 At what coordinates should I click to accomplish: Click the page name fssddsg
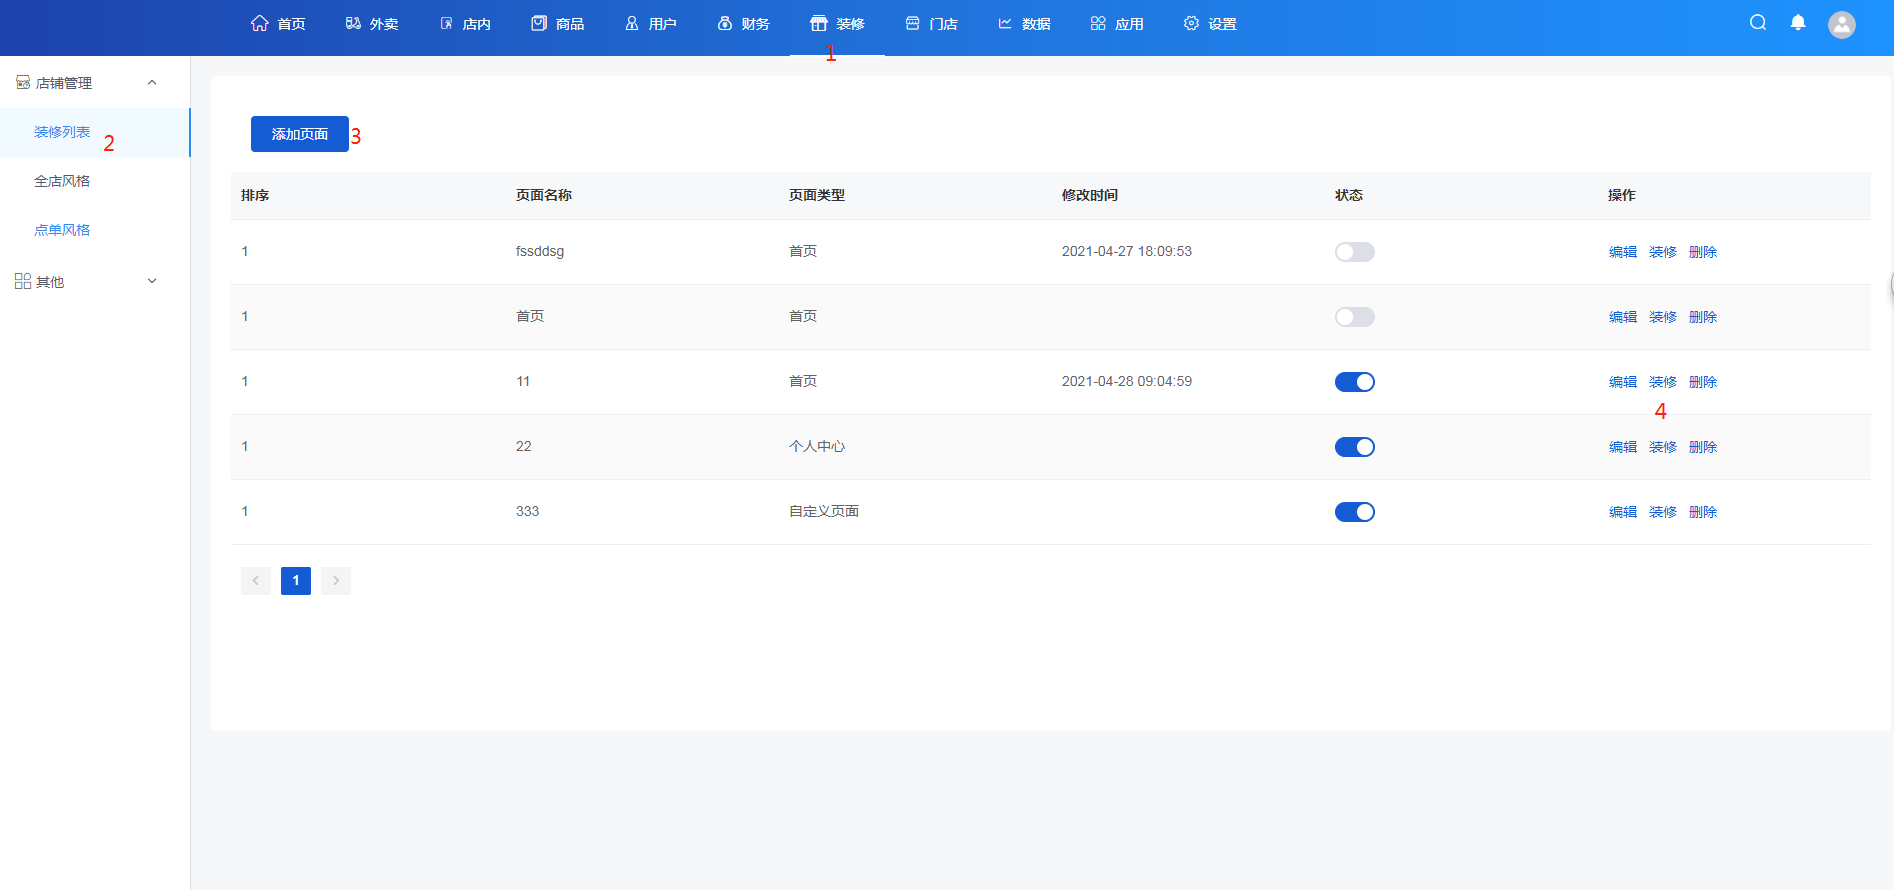pos(540,251)
